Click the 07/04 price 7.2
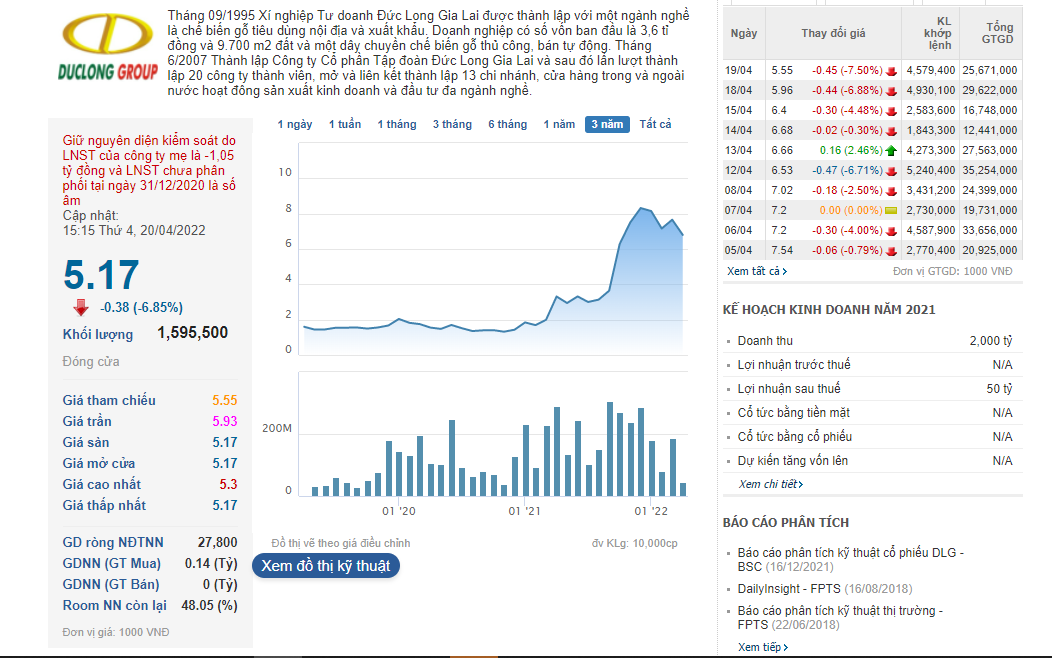Viewport: 1052px width, 658px height. (x=779, y=211)
